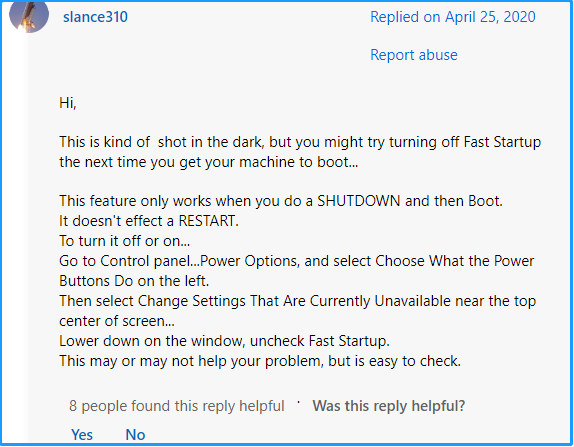Click the Was this reply helpful? label

[x=388, y=406]
